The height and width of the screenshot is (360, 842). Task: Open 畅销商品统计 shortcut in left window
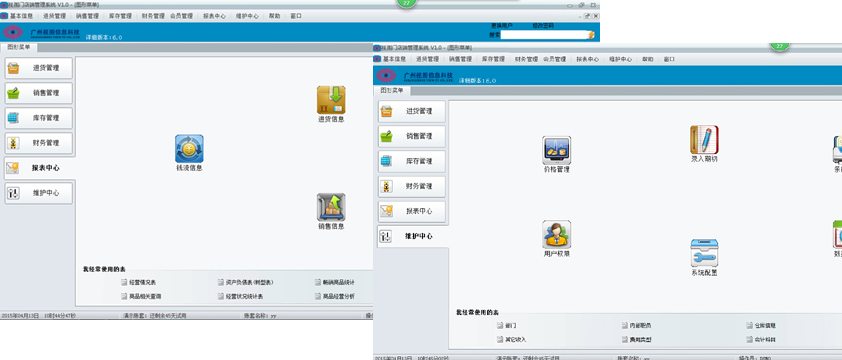tap(335, 282)
